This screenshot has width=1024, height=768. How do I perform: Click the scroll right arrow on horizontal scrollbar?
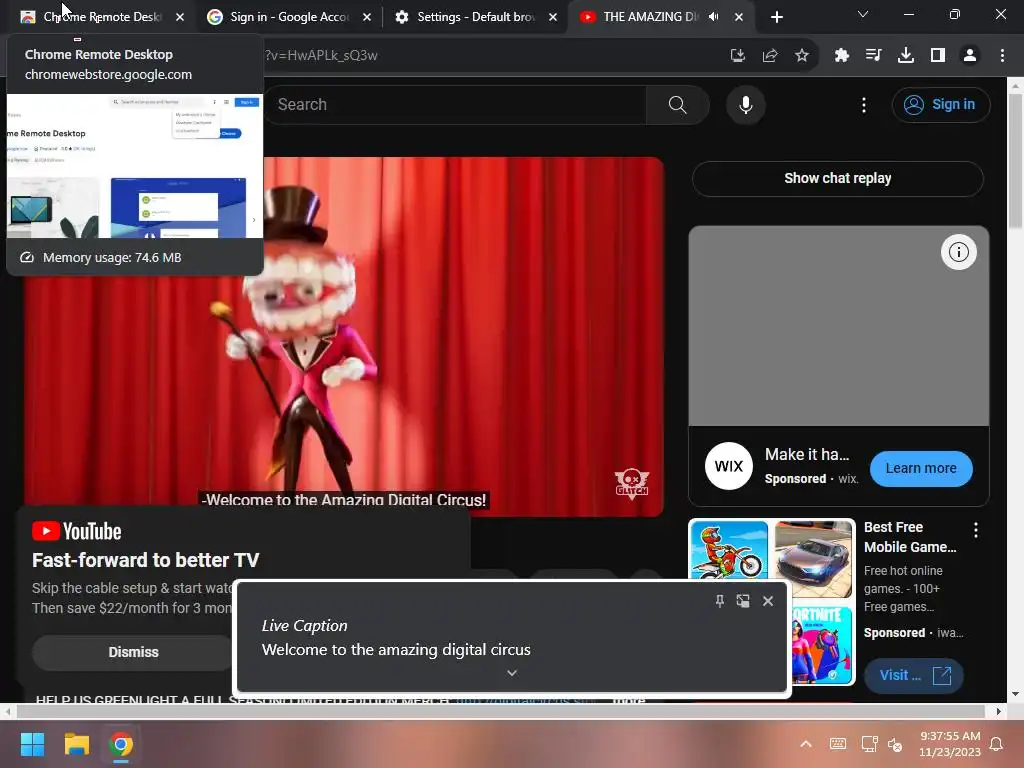tap(999, 711)
